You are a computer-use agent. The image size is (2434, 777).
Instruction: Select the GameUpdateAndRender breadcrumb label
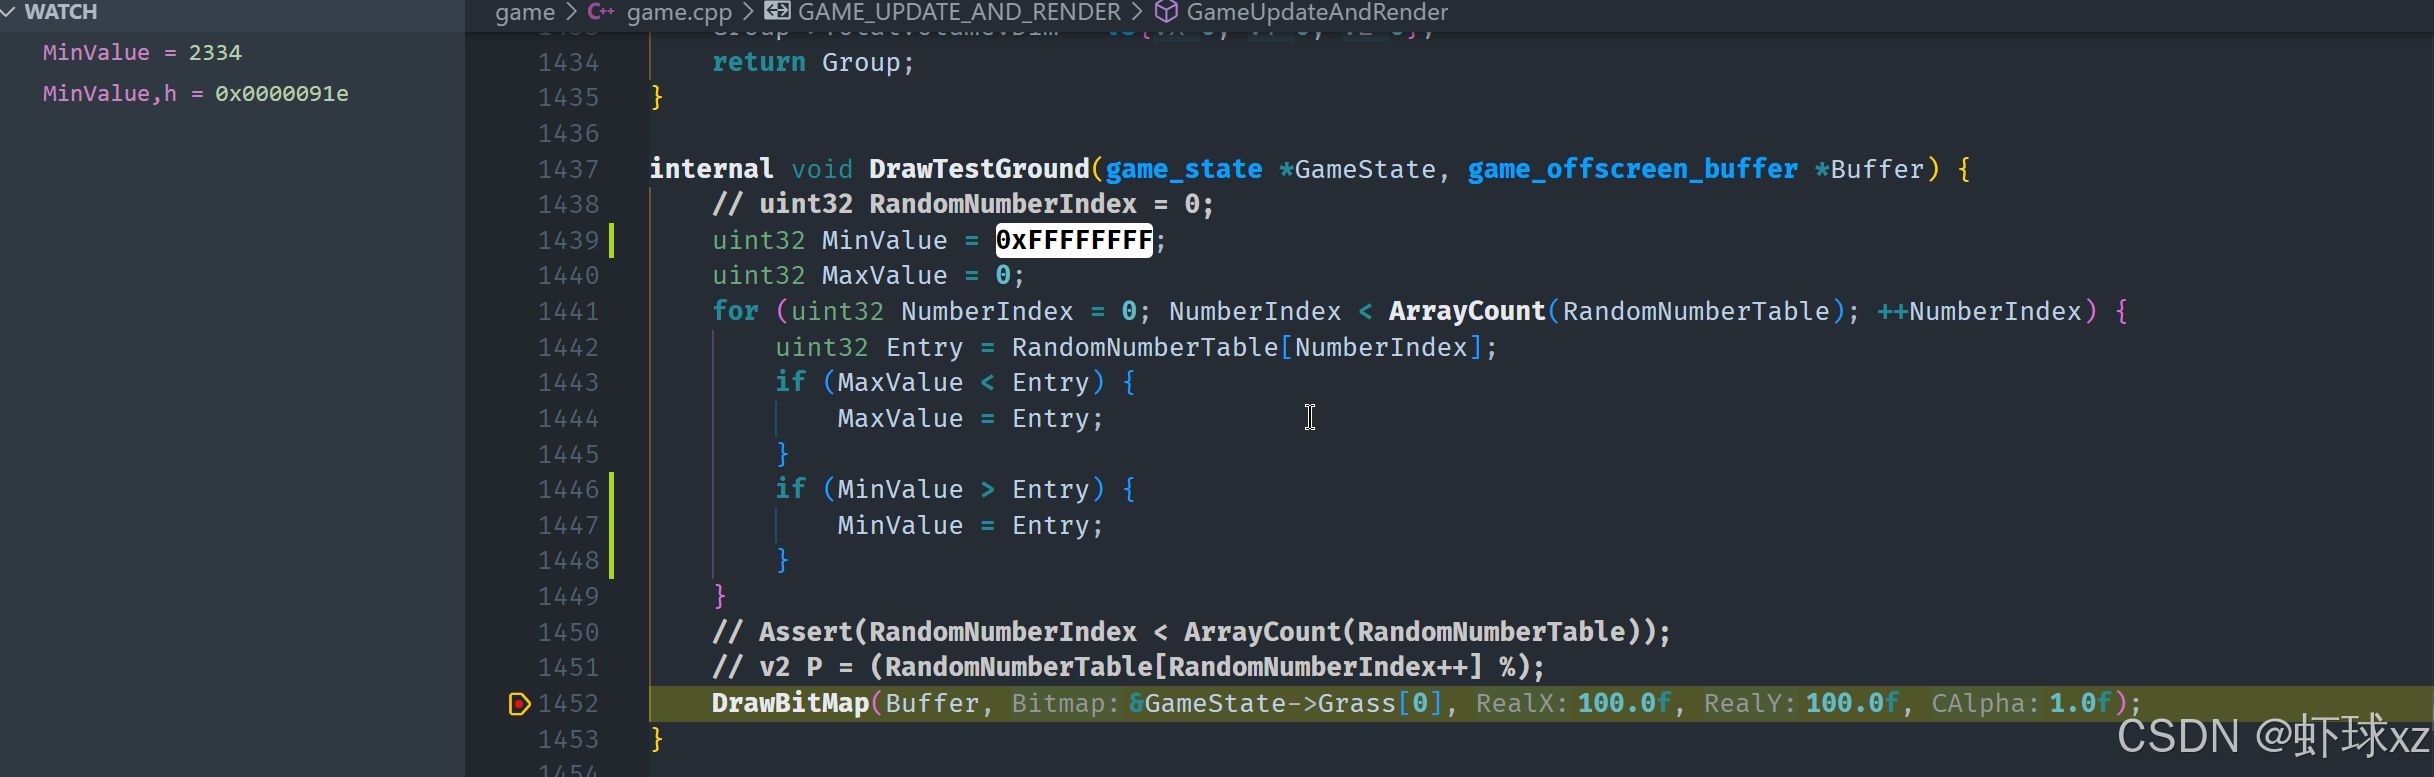[1316, 12]
